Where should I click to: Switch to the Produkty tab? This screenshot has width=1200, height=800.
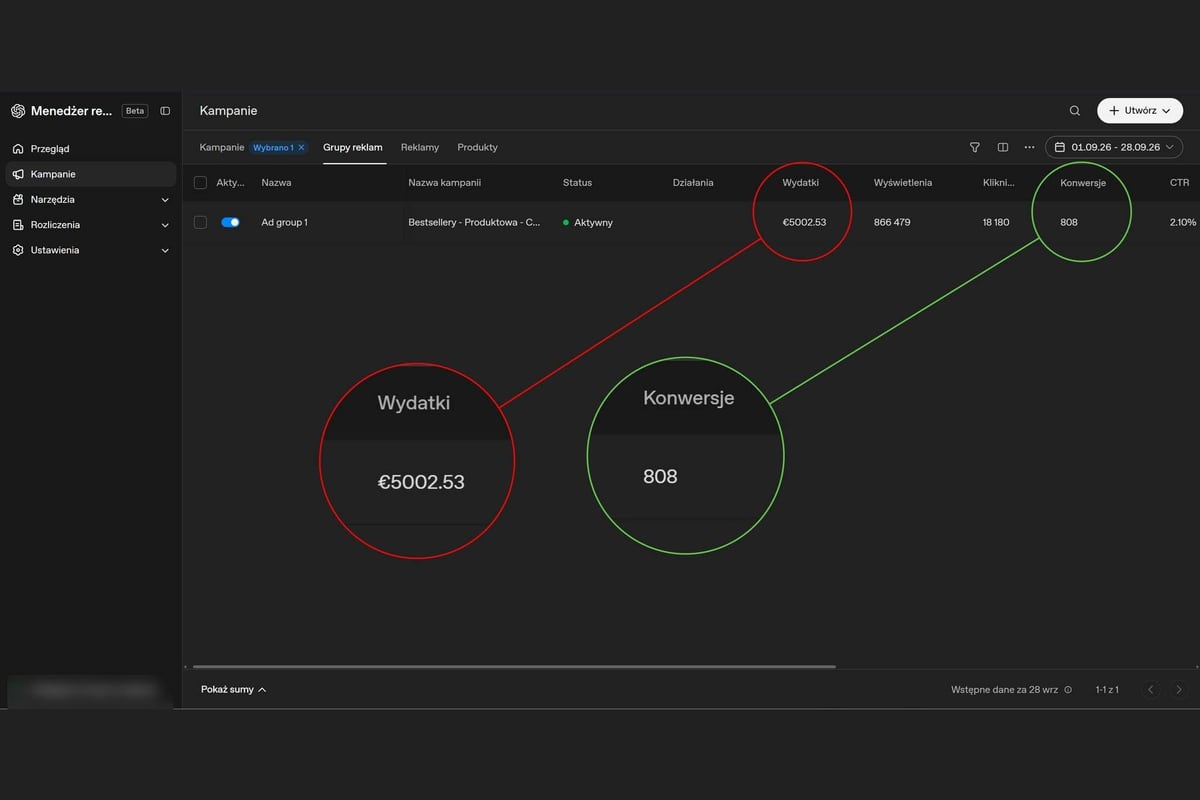point(477,148)
